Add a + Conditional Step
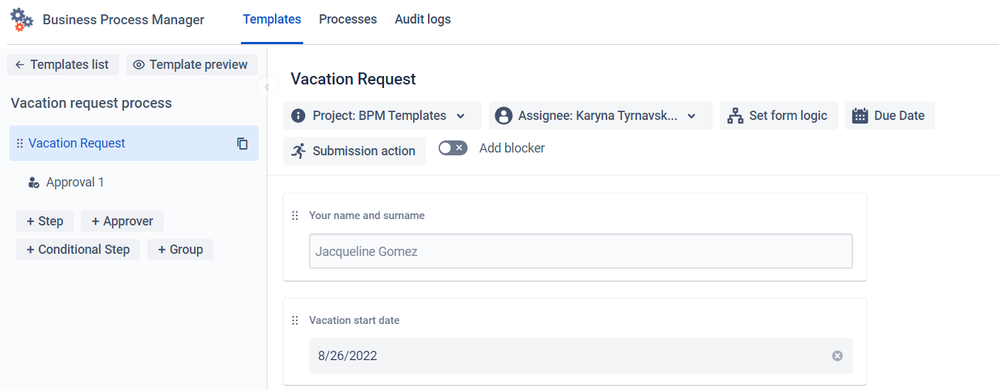This screenshot has width=999, height=390. (x=78, y=249)
